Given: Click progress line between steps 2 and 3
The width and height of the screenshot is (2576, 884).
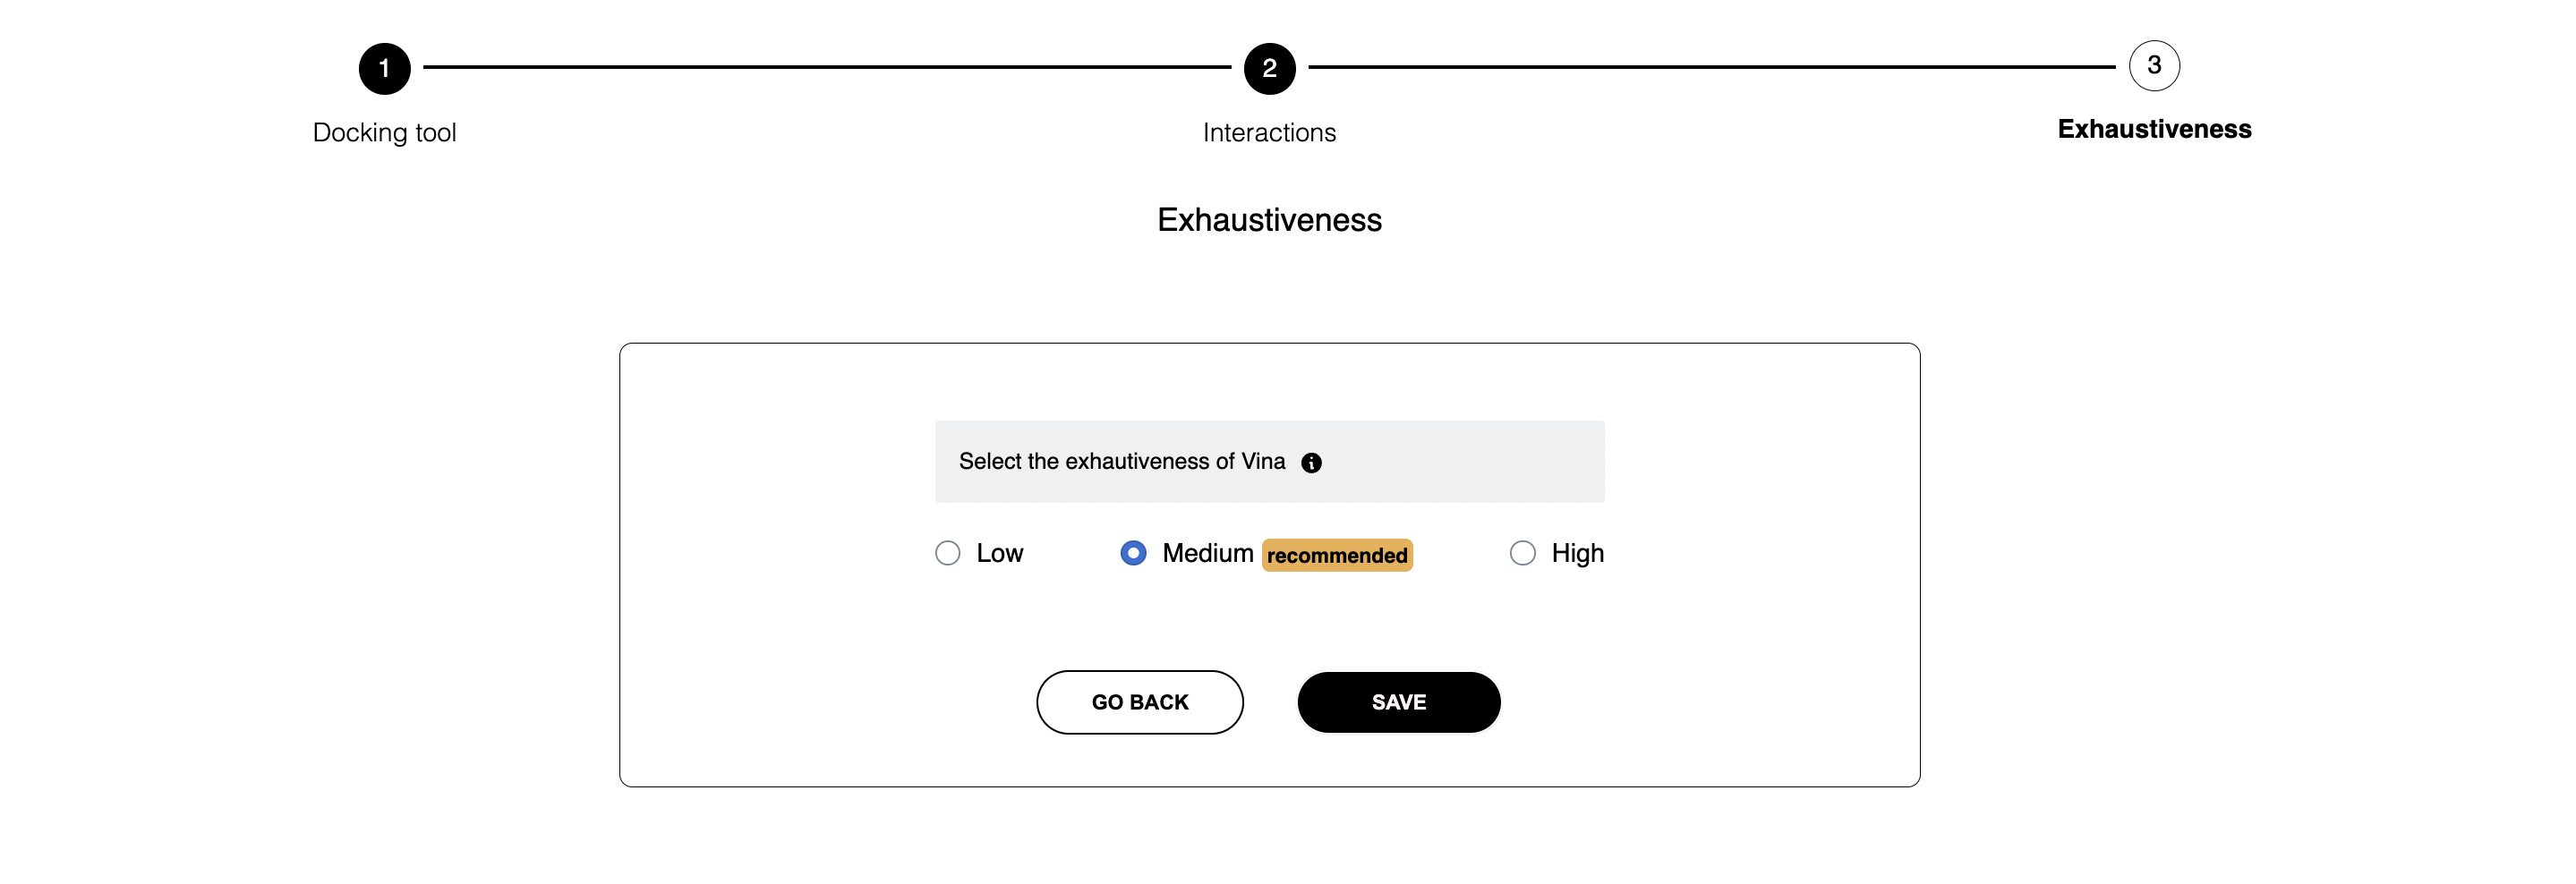Looking at the screenshot, I should point(1711,67).
